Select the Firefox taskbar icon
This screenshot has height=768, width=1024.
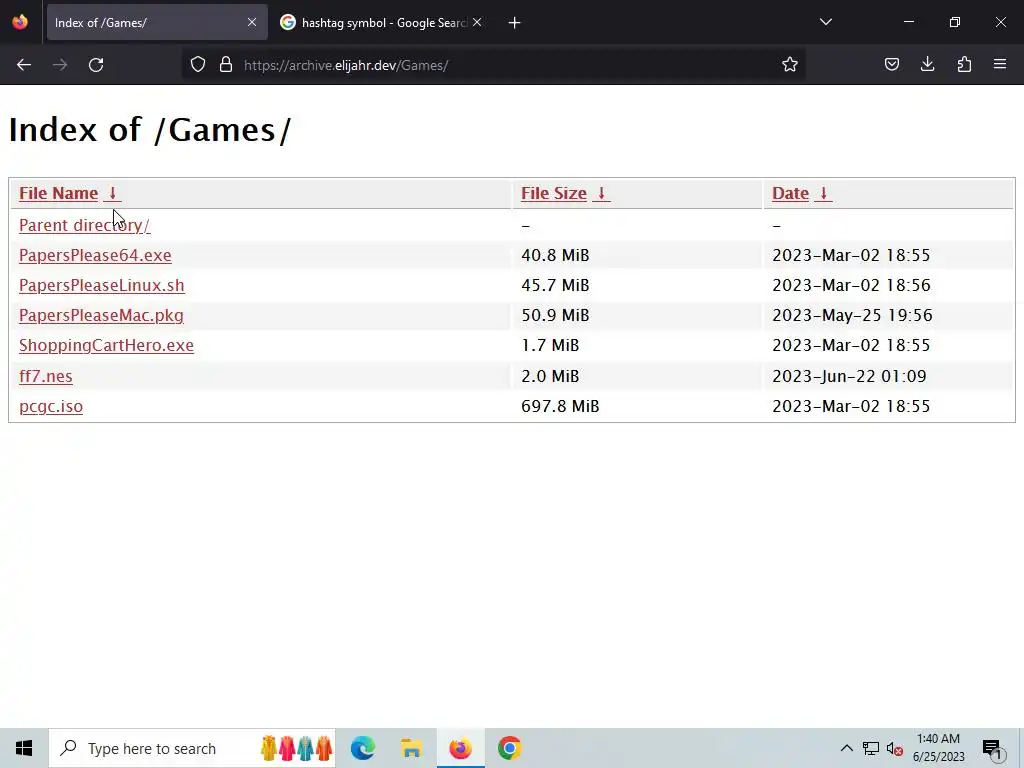coord(460,748)
